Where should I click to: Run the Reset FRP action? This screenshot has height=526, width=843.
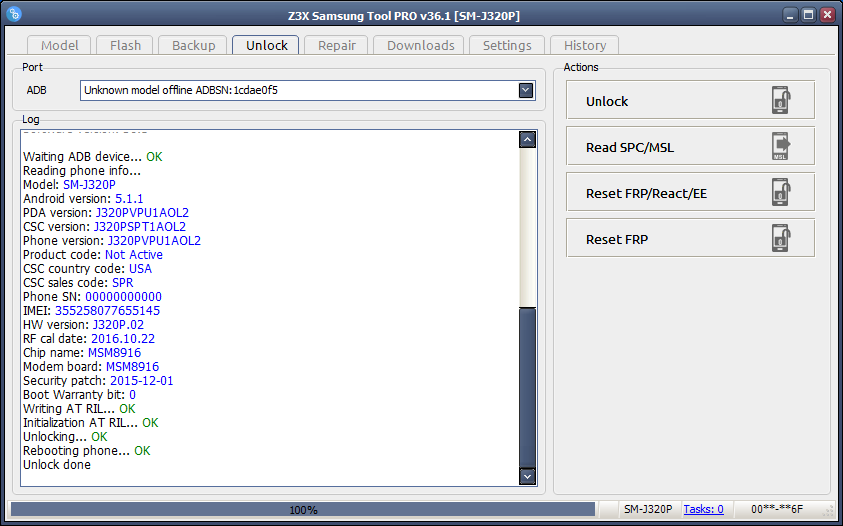point(690,238)
